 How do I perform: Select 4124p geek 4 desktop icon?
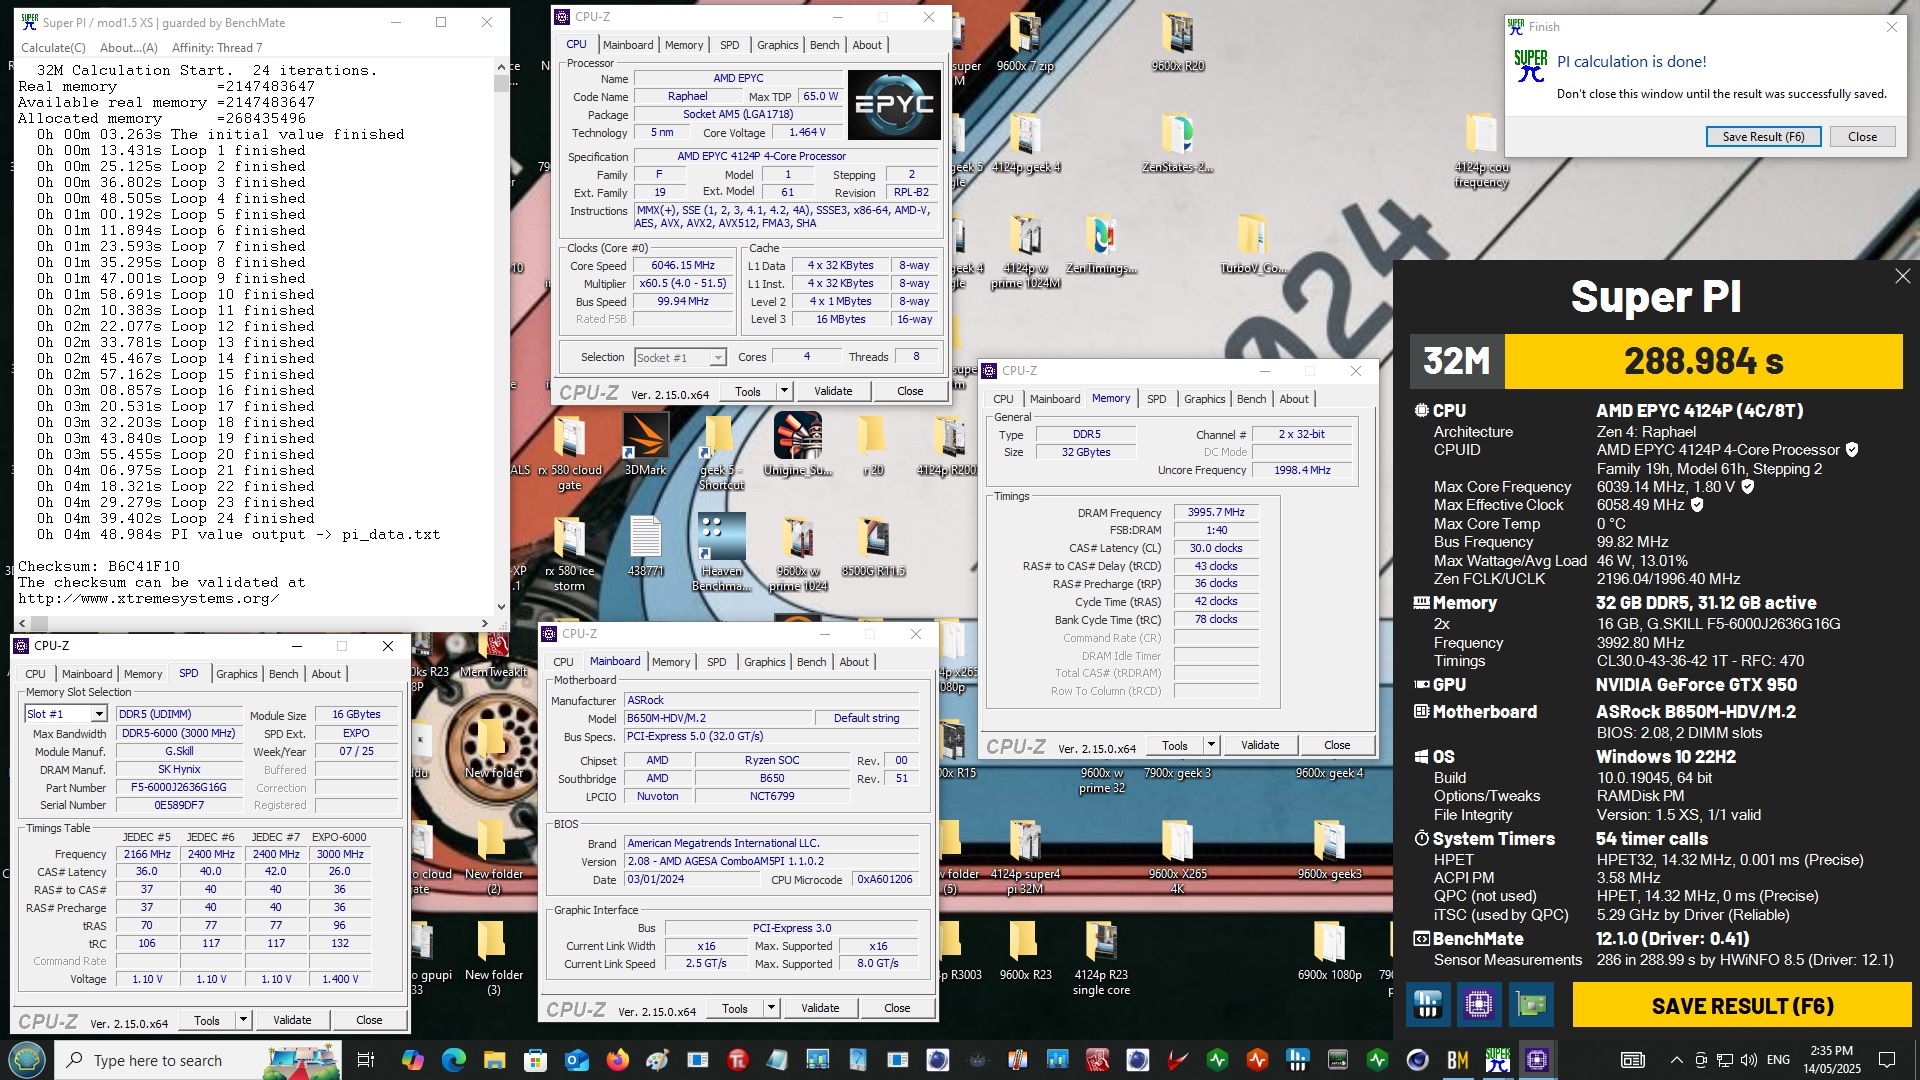(x=1026, y=144)
